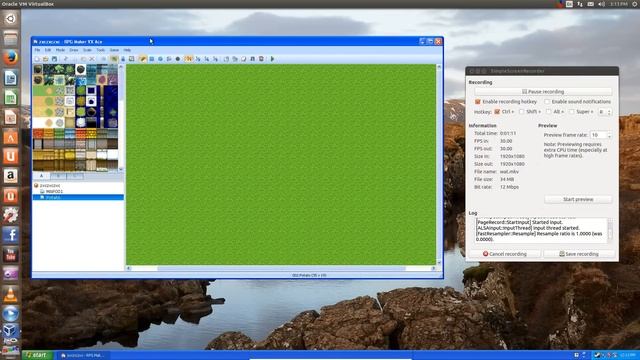Select the Ellipse drawing tool
Screen dimensions: 640x360
[x=160, y=59]
